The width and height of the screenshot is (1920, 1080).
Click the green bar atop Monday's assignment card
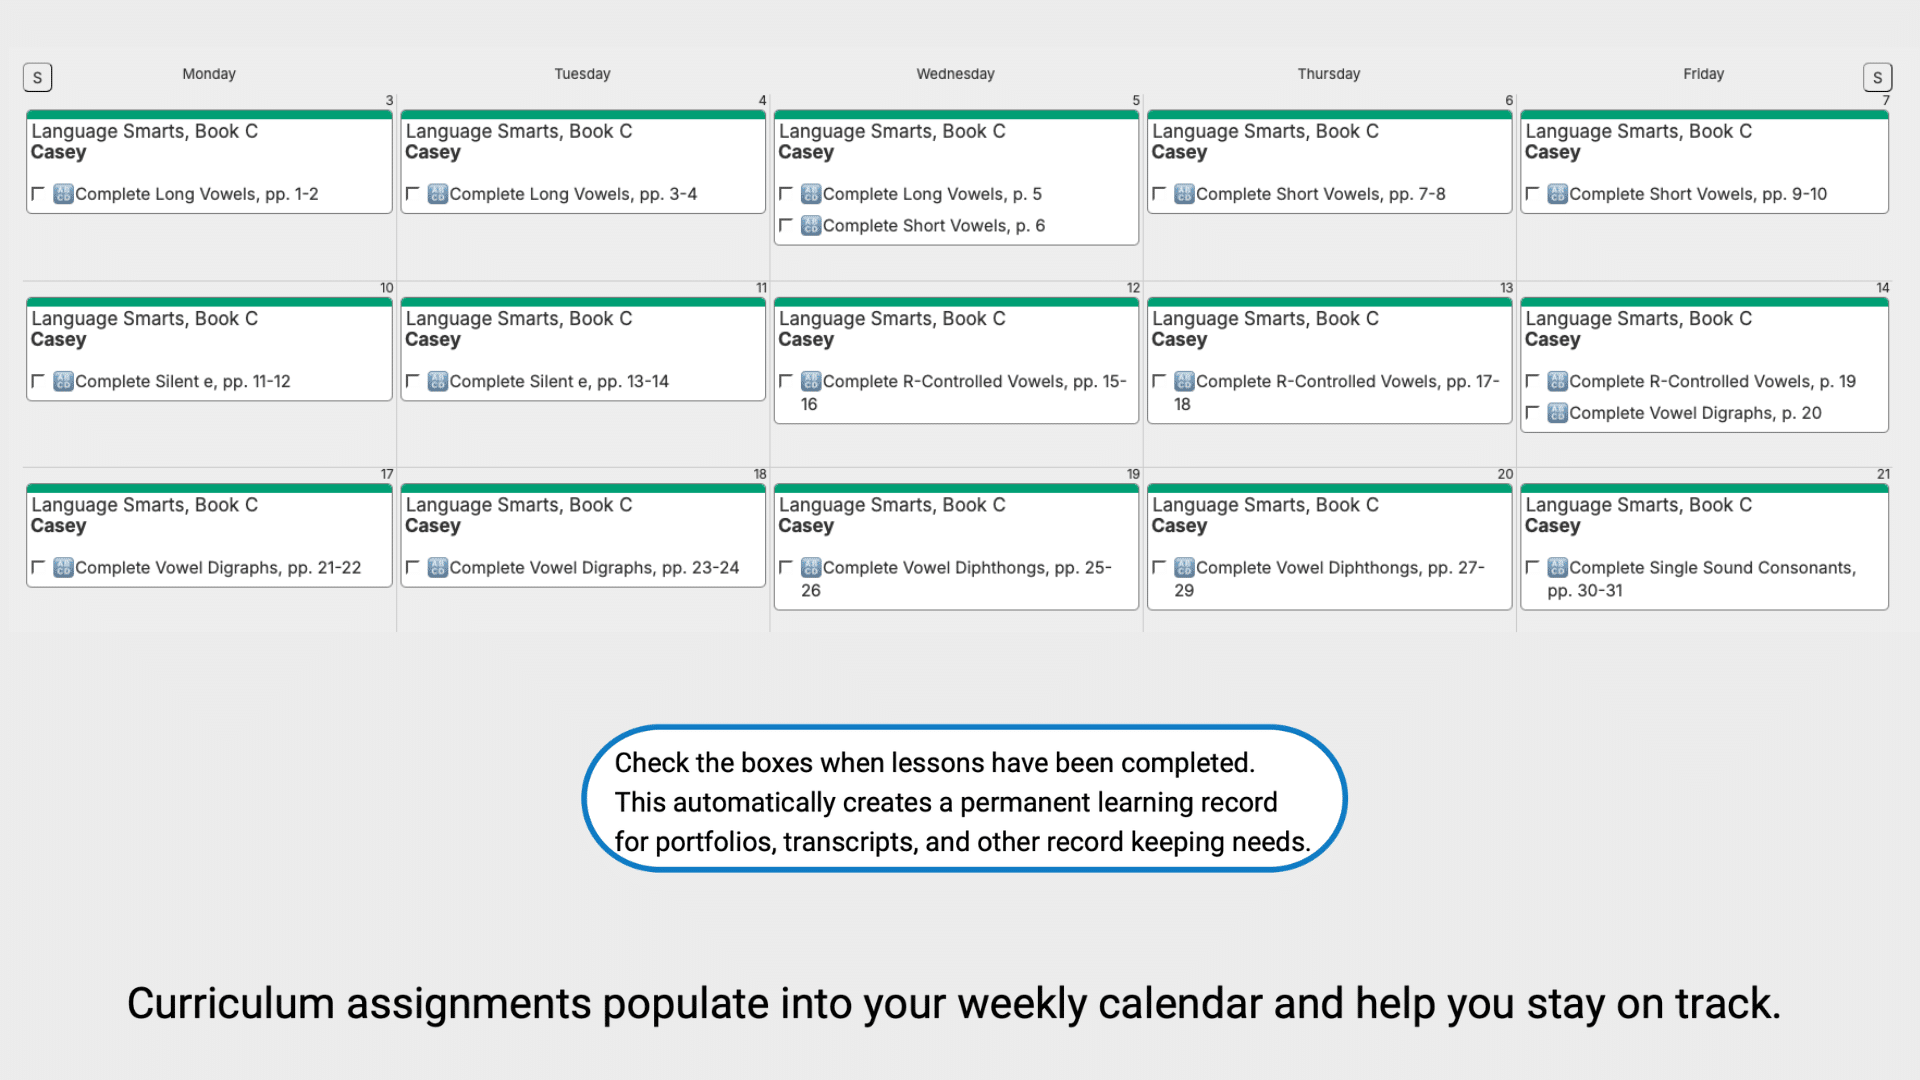click(x=208, y=115)
